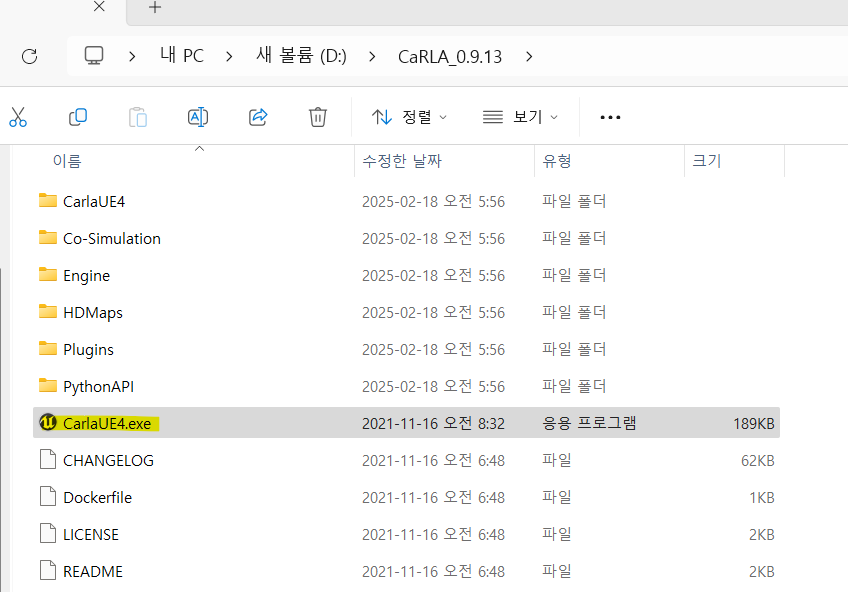Screen dimensions: 848x592
Task: Select the HDMaps folder name
Action: [93, 313]
